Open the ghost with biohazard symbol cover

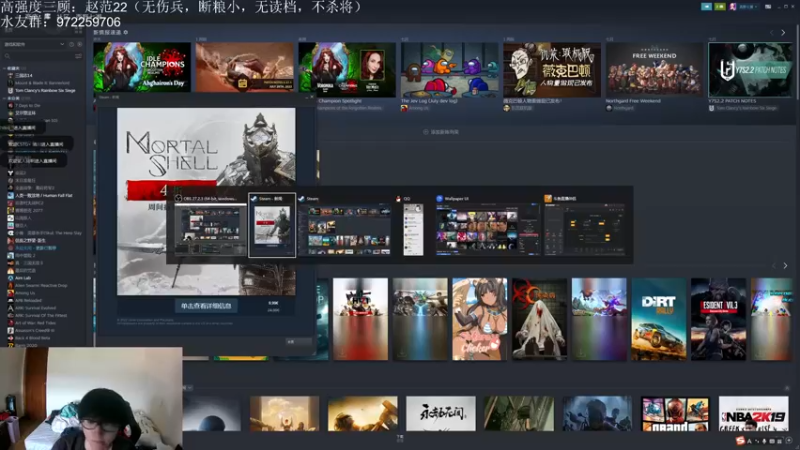tap(539, 319)
